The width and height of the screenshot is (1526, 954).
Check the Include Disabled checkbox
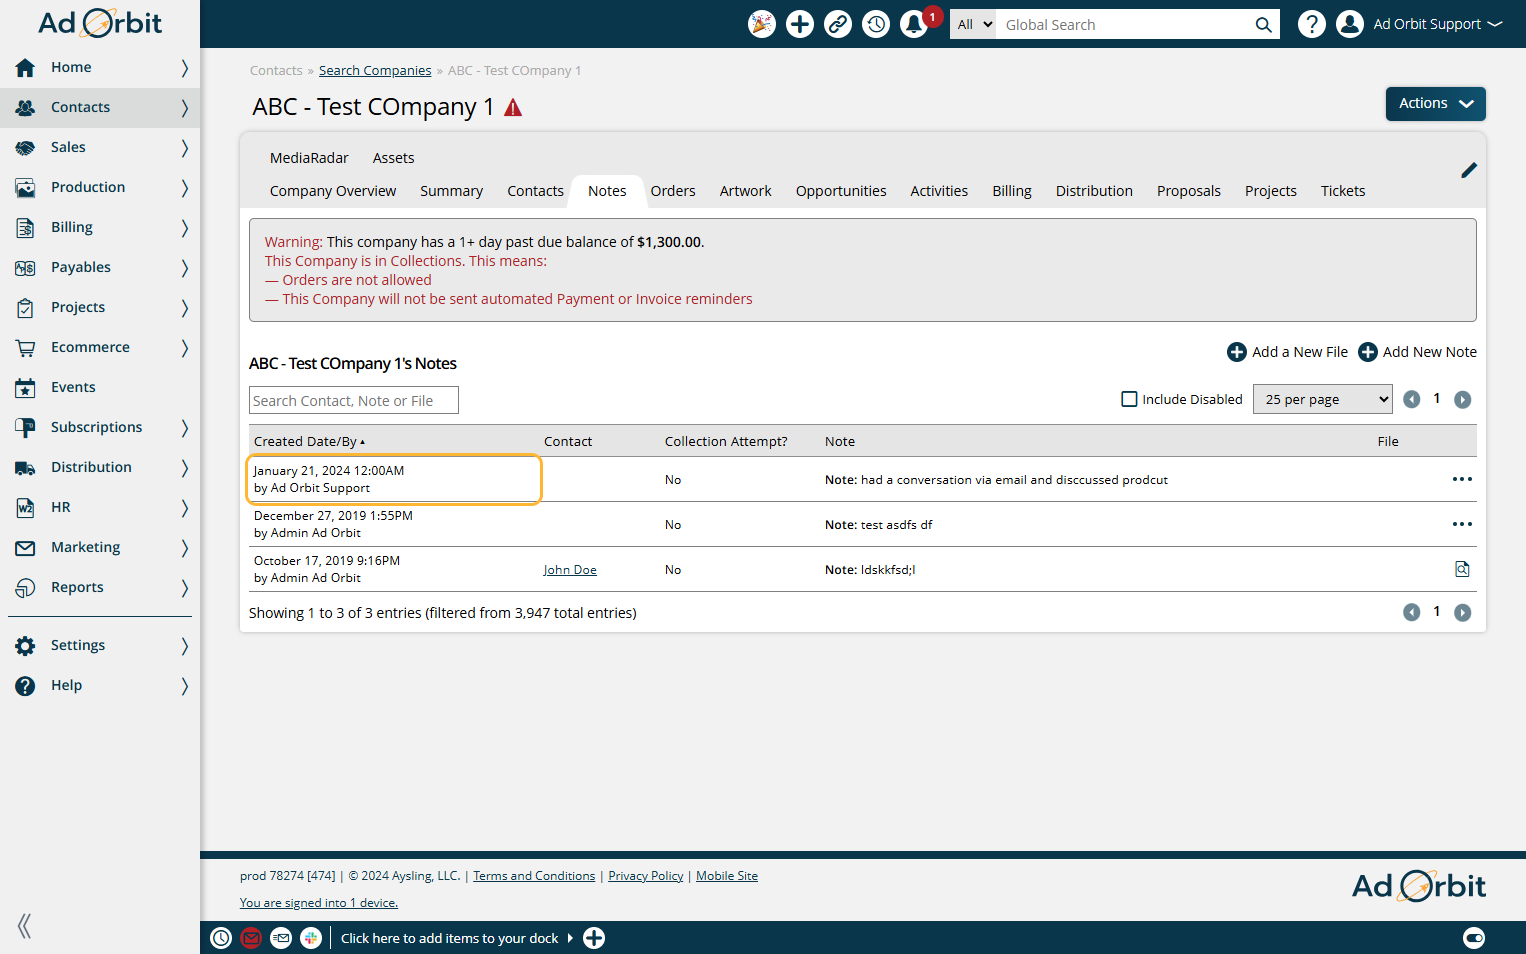[1130, 399]
